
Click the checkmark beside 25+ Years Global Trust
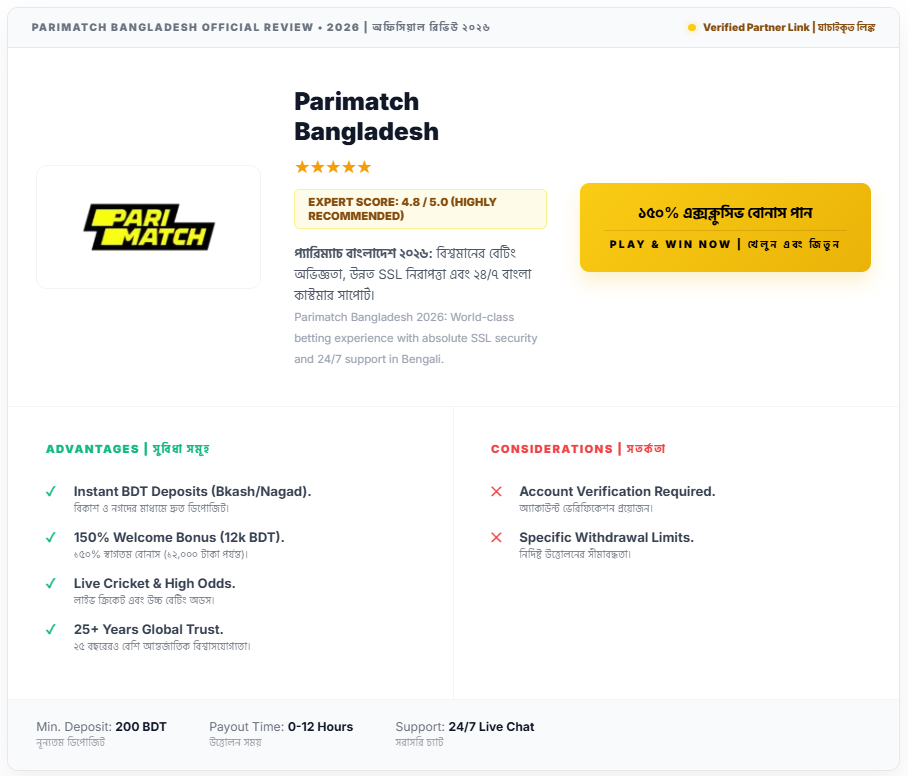[51, 630]
